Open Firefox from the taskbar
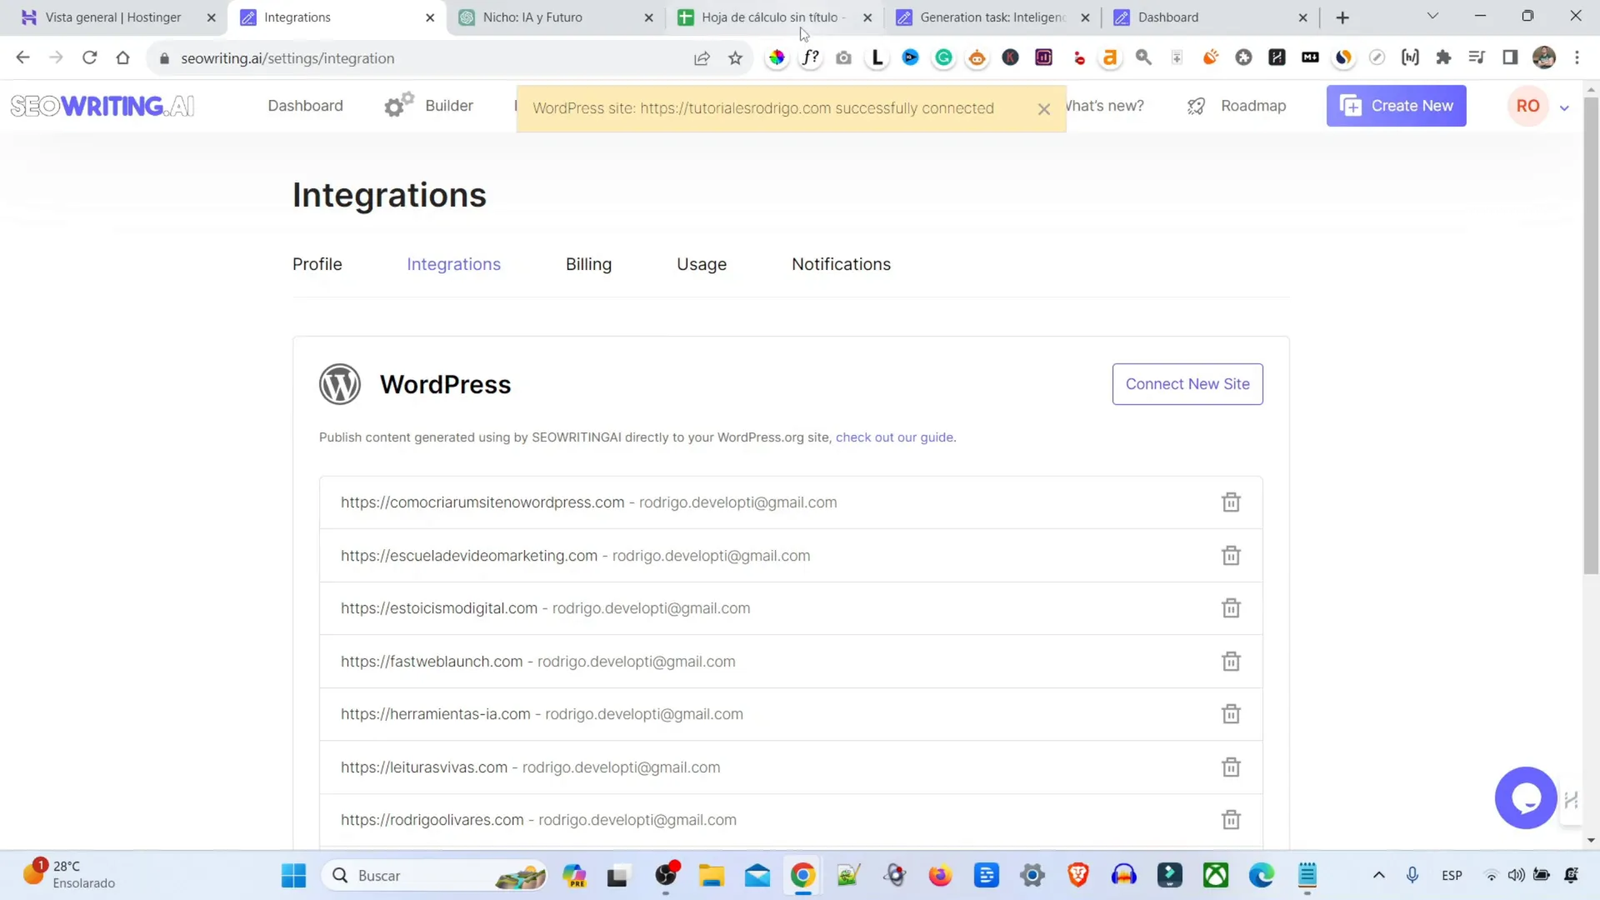Viewport: 1600px width, 900px height. click(x=939, y=875)
